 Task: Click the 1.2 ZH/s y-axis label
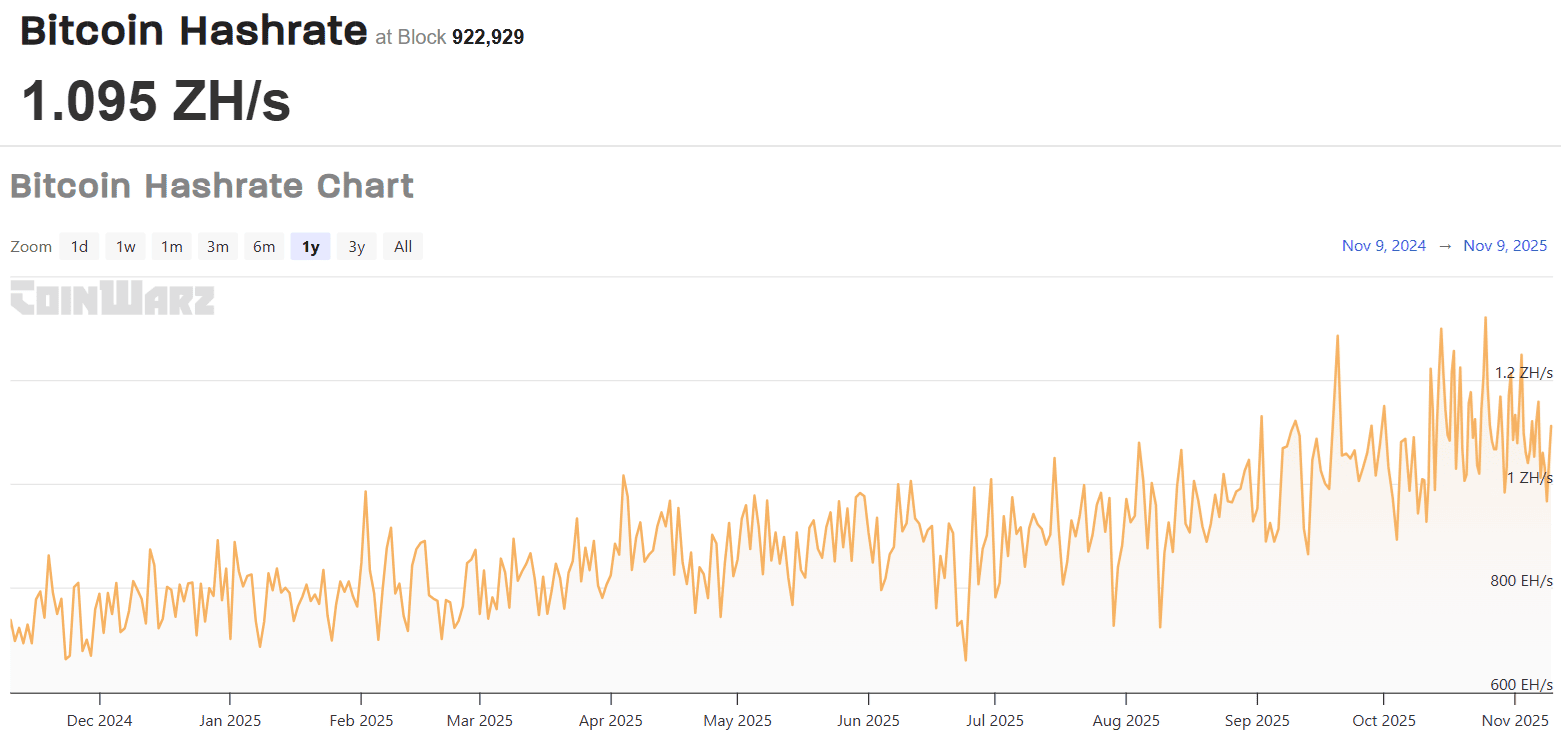(1523, 373)
